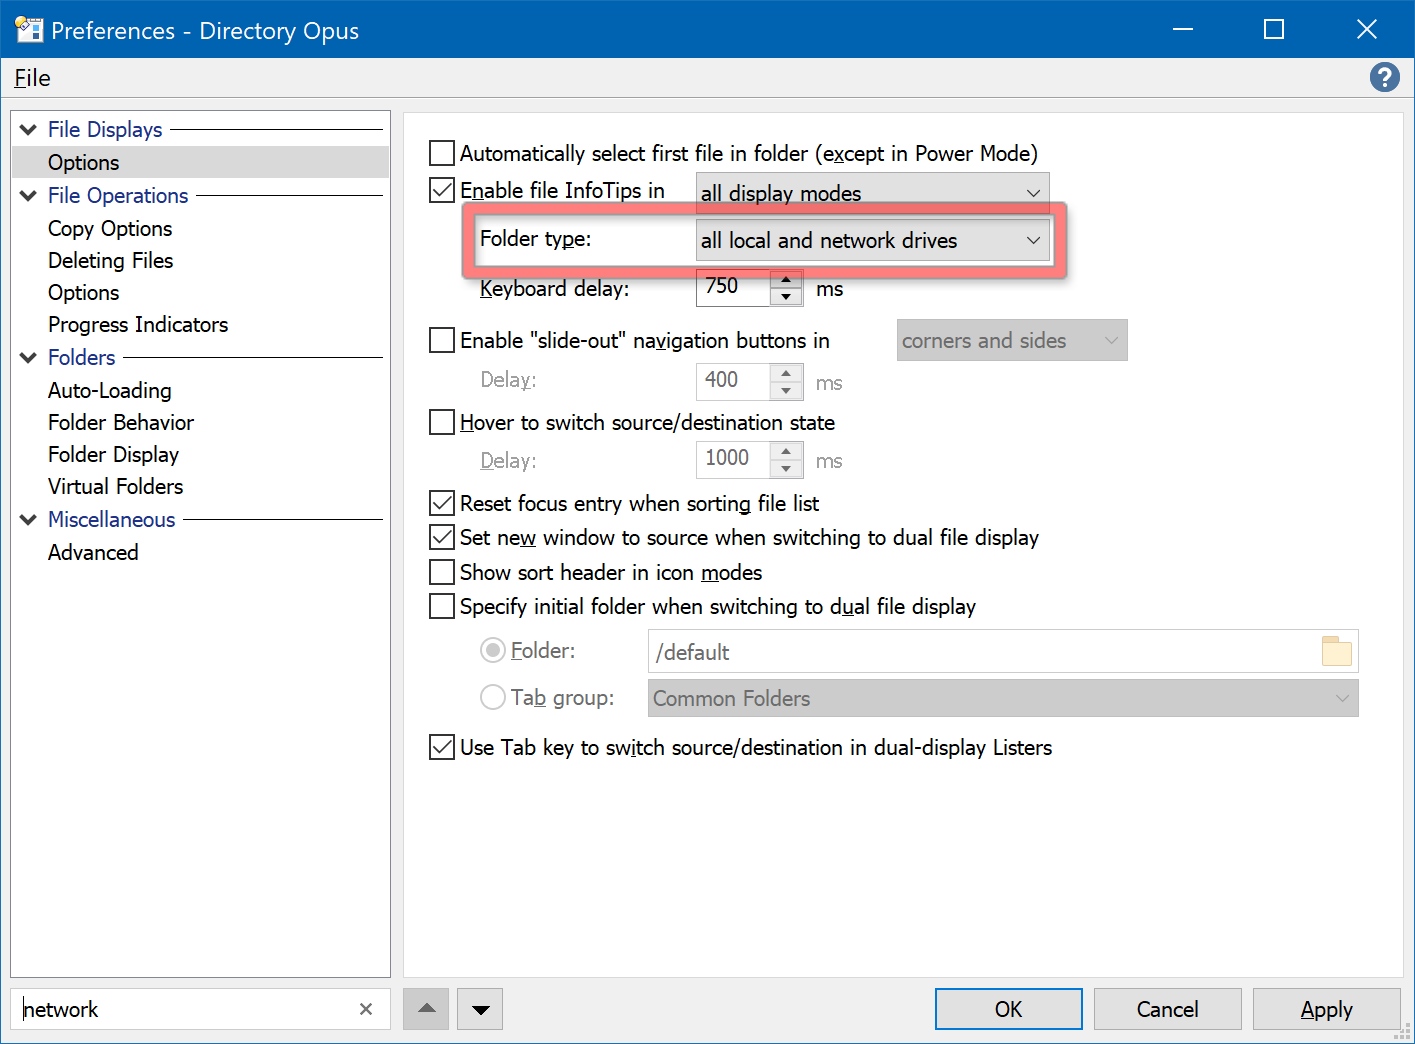Enable automatically select first file checkbox

pos(442,153)
